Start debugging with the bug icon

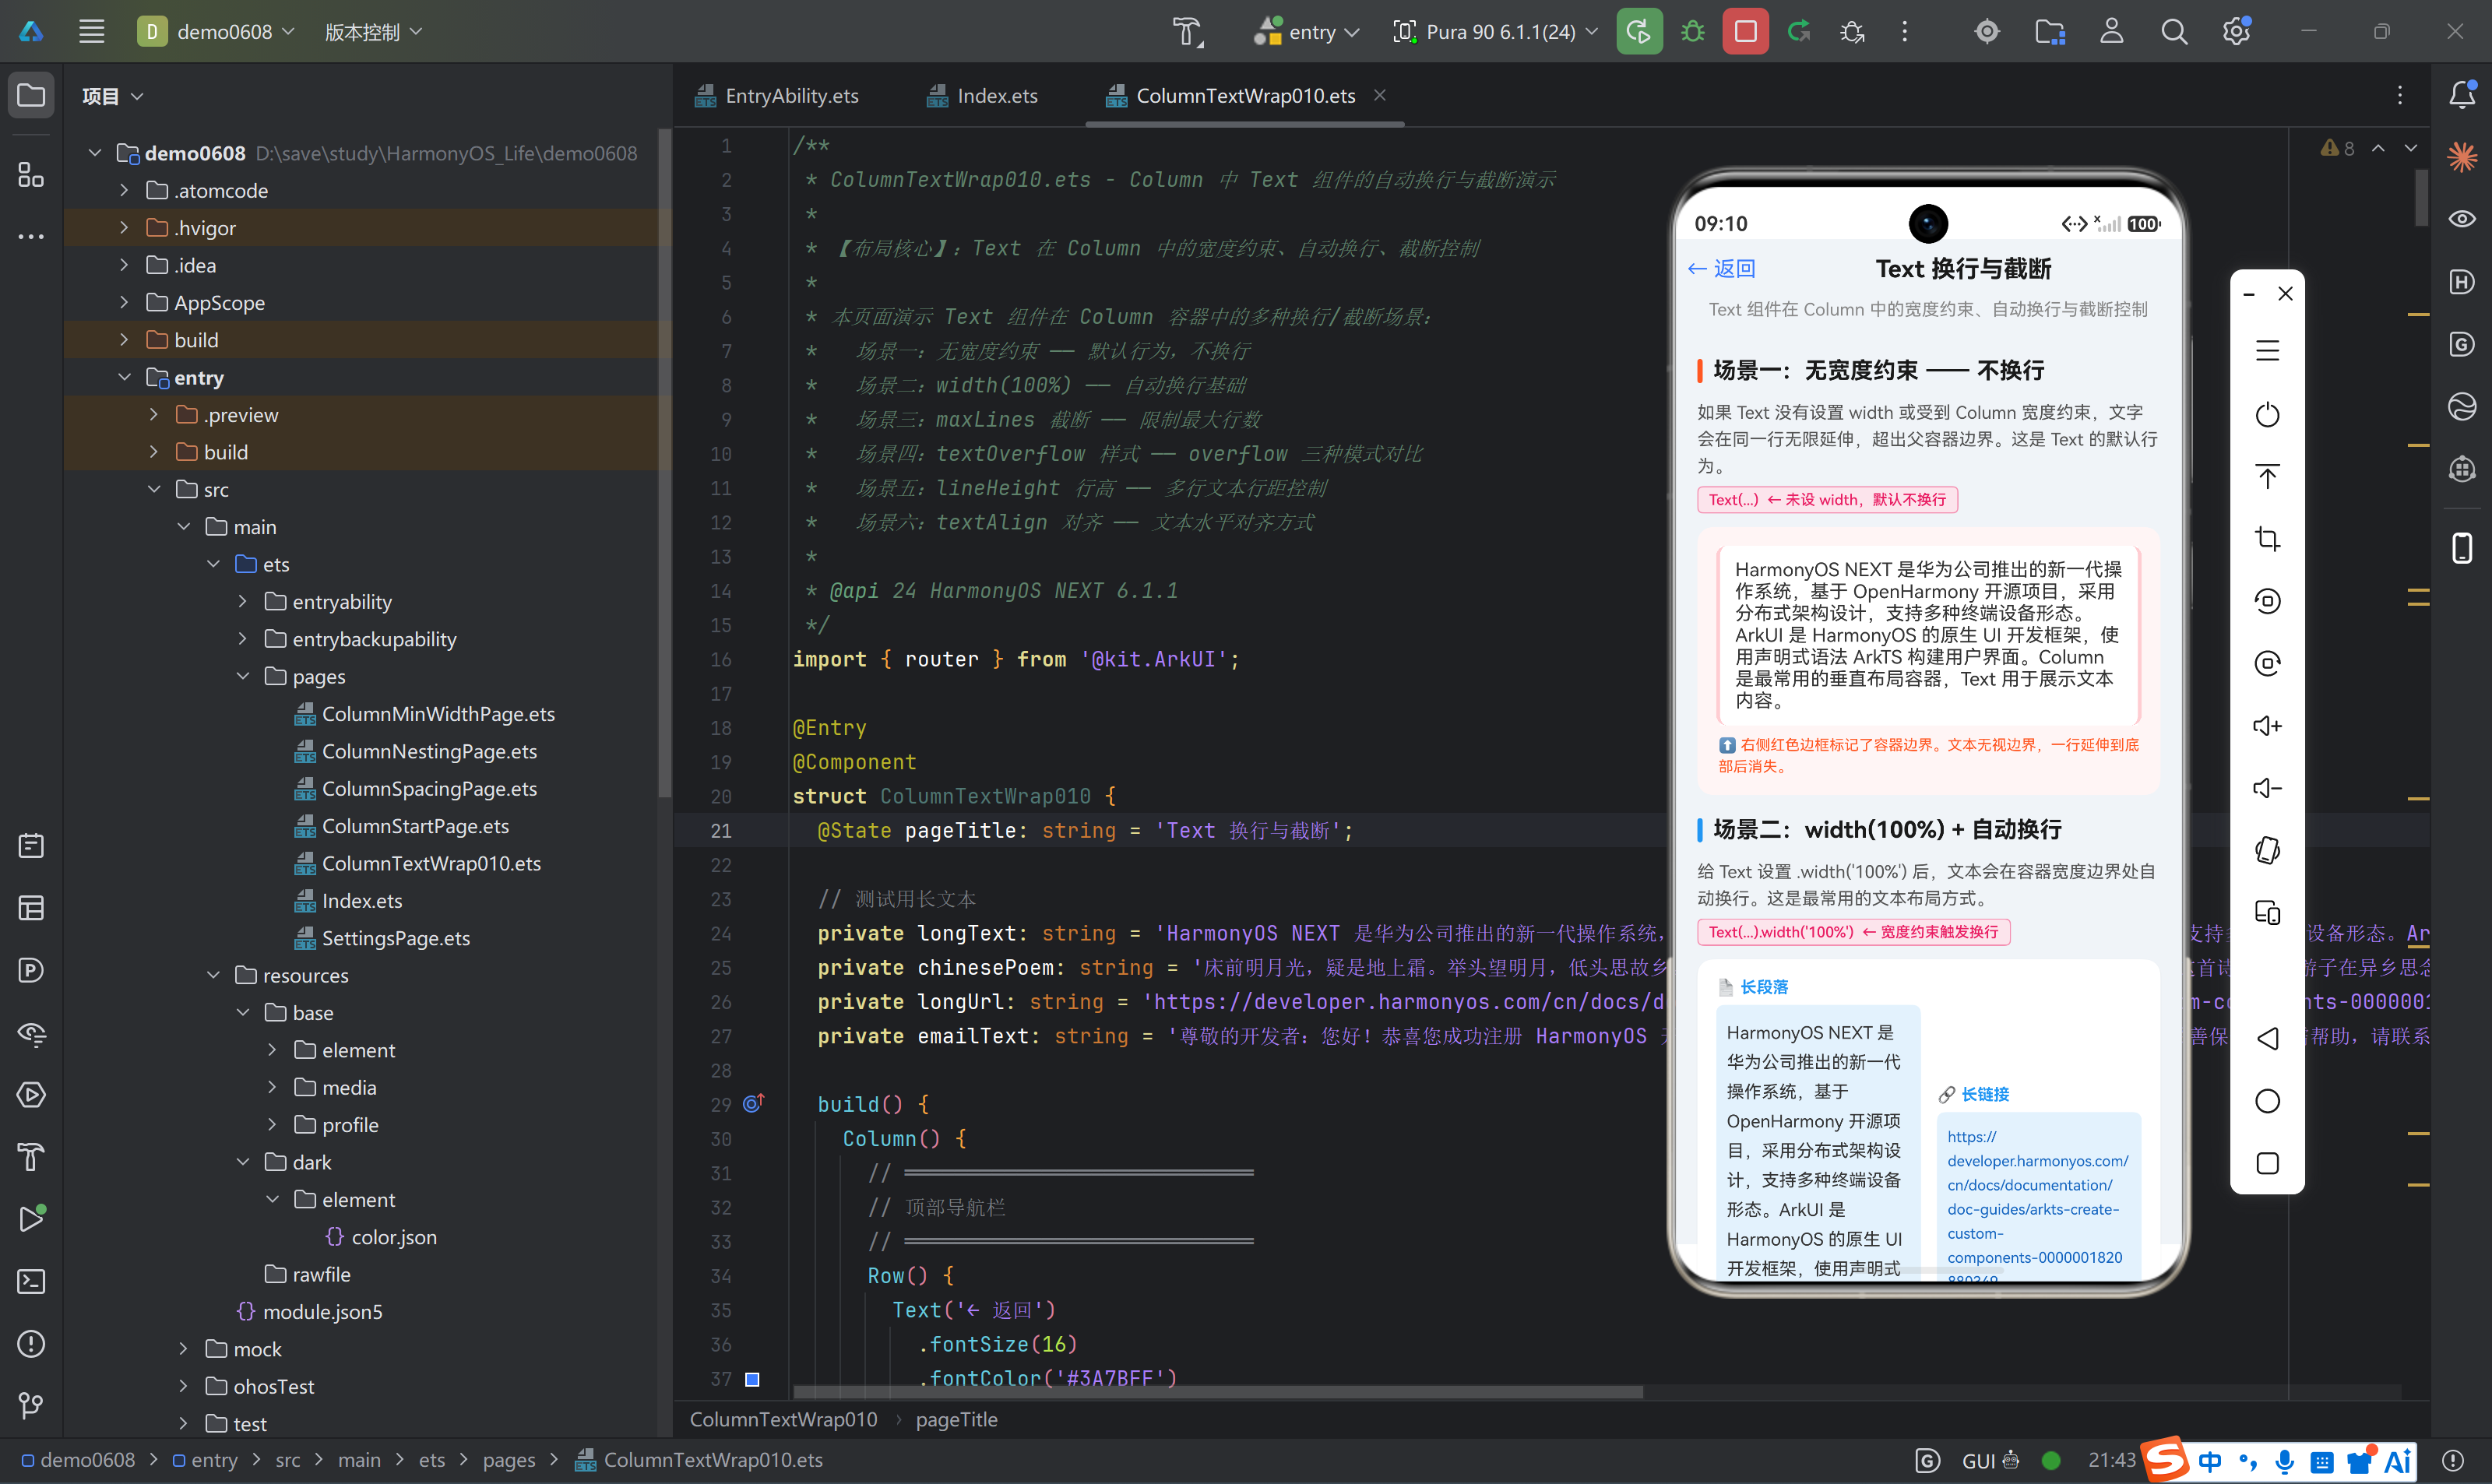tap(1693, 31)
